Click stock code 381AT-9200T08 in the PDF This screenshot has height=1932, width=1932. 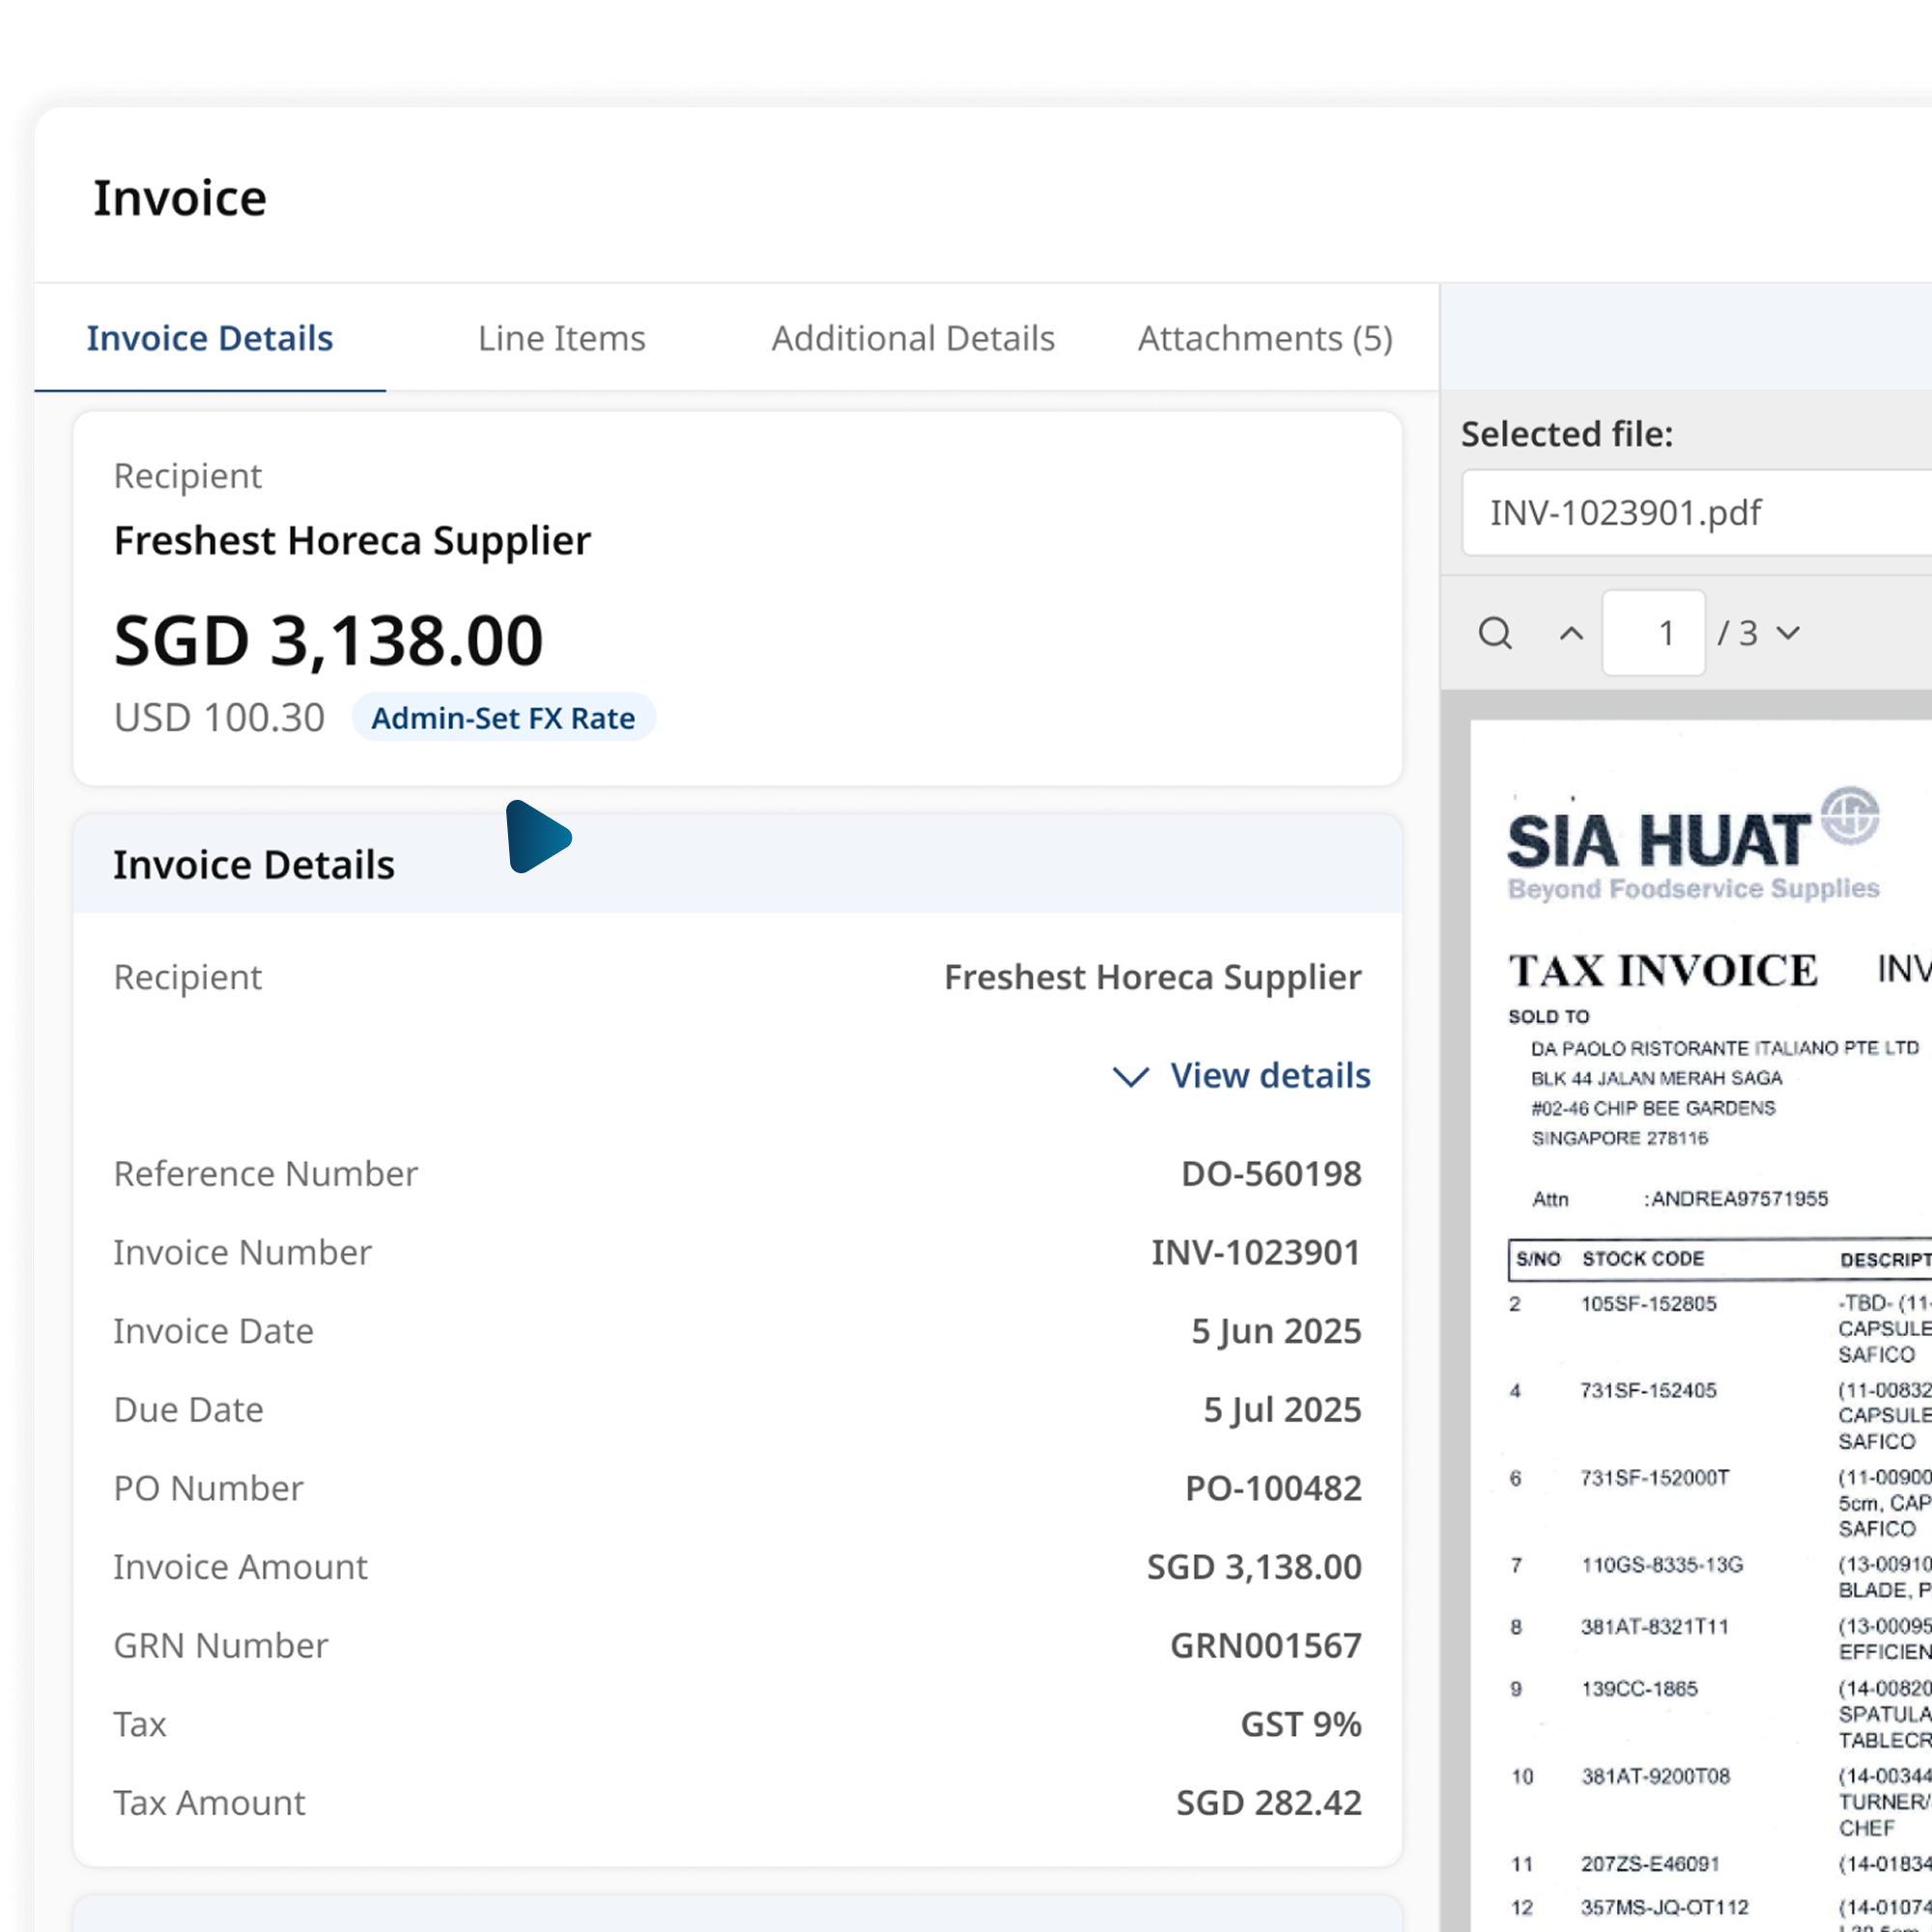click(1655, 1776)
